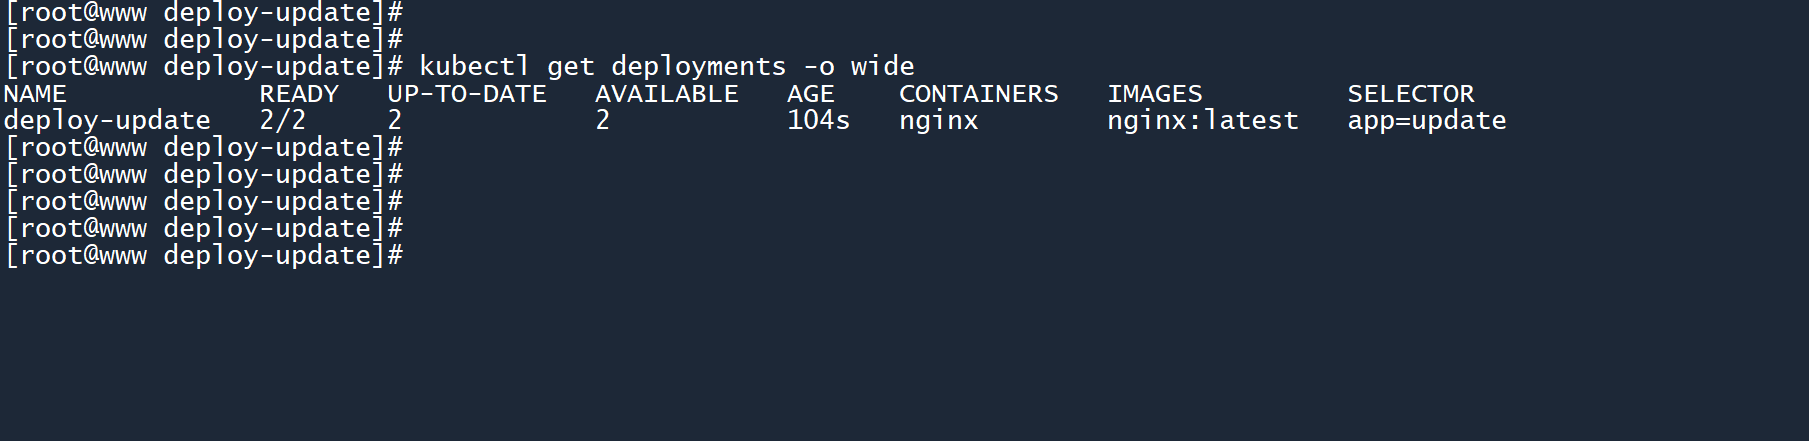Image resolution: width=1809 pixels, height=441 pixels.
Task: Select the READY column header
Action: [299, 94]
